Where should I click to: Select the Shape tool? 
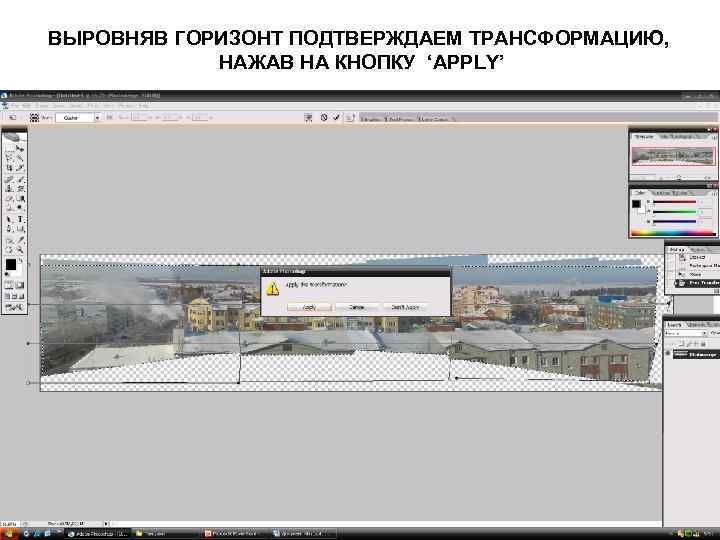coord(20,229)
